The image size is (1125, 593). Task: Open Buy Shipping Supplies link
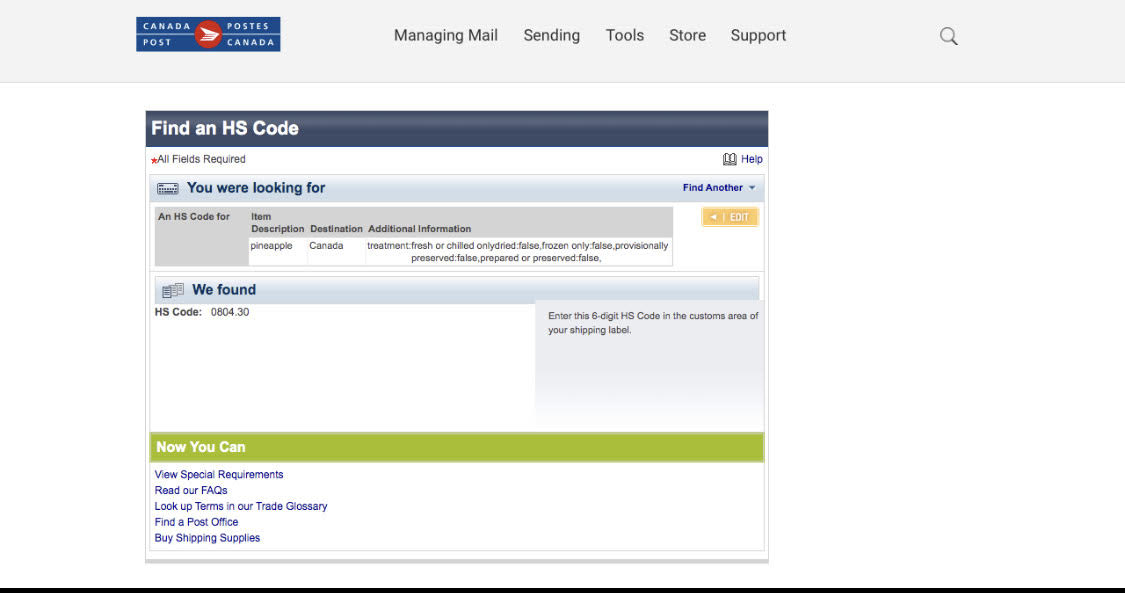pyautogui.click(x=207, y=538)
